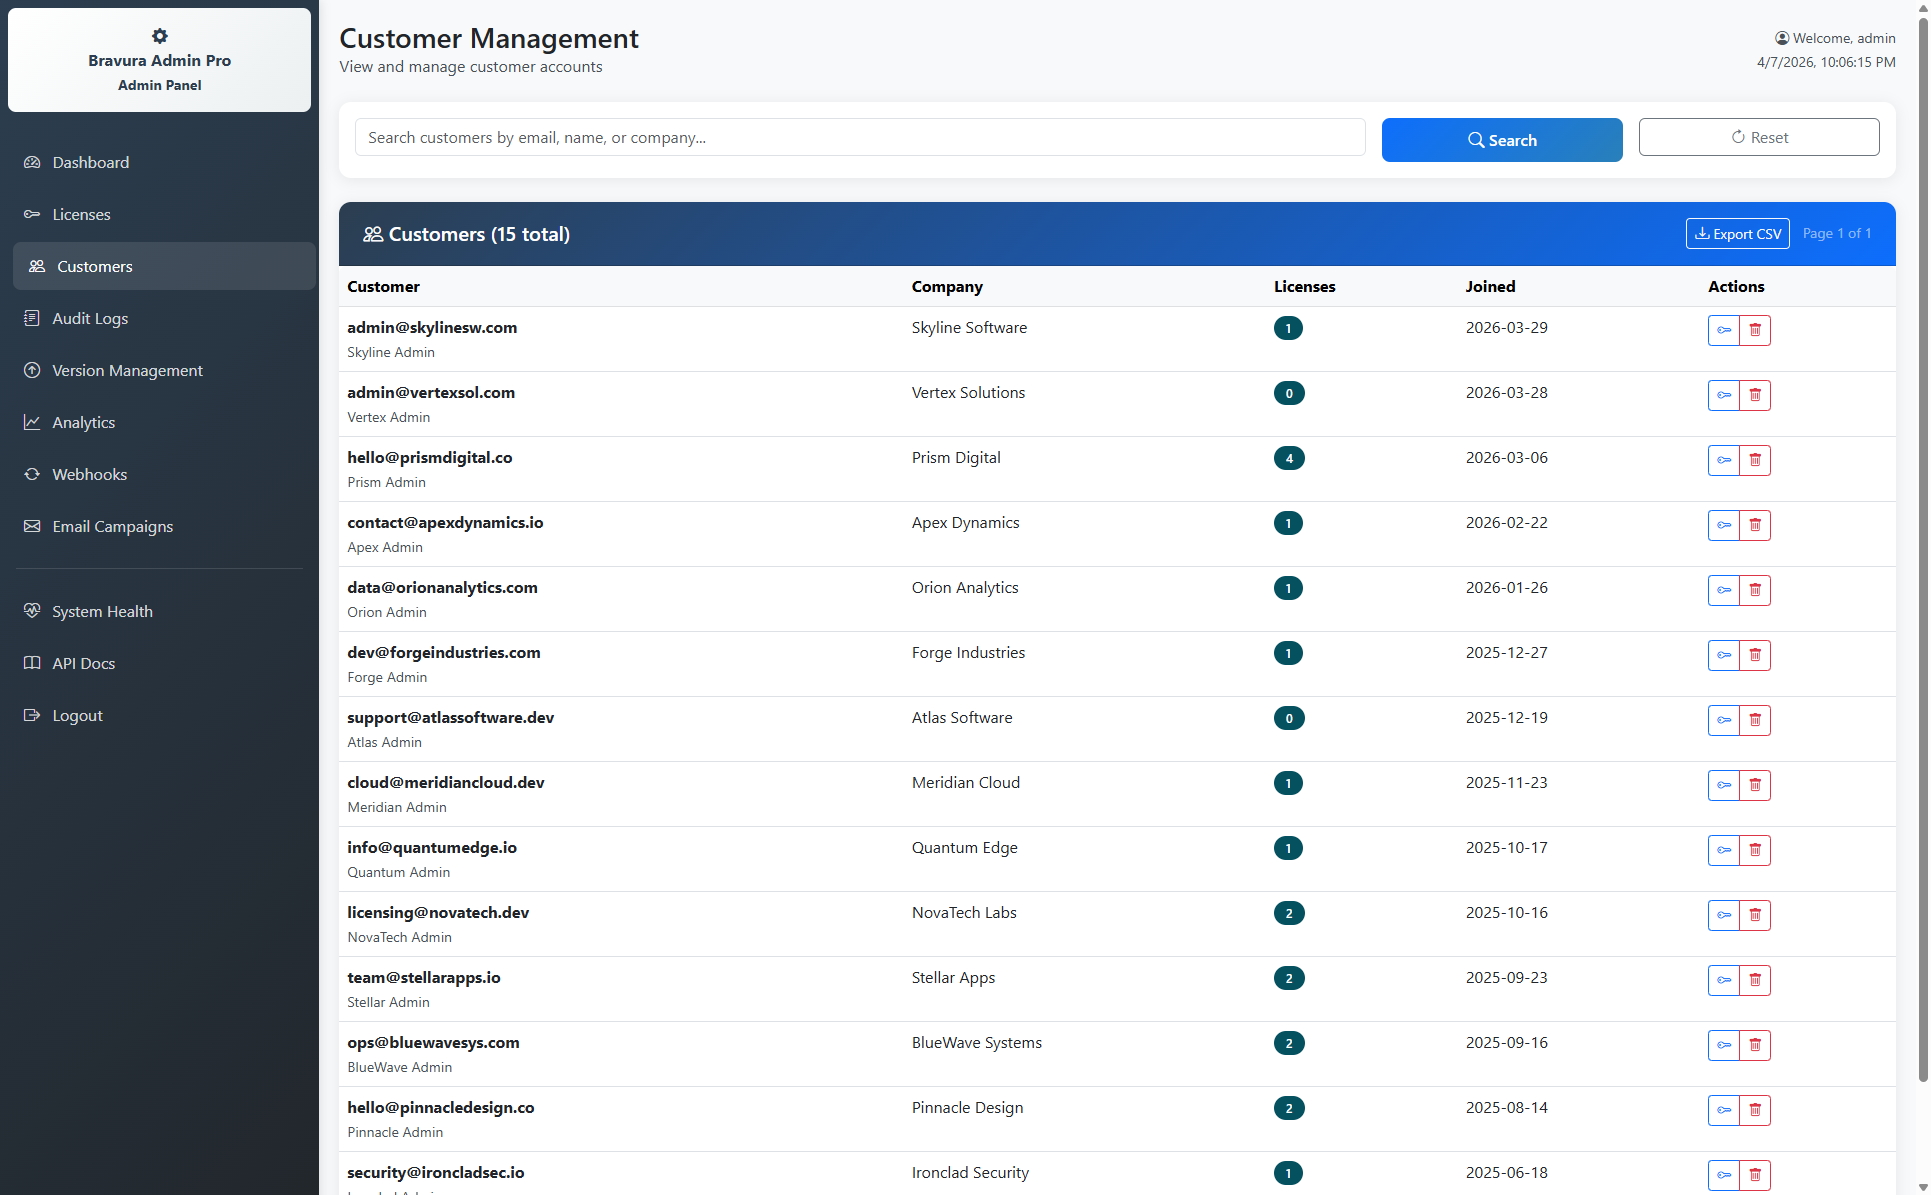
Task: Click the Page 1 of 1 indicator
Action: pos(1837,233)
